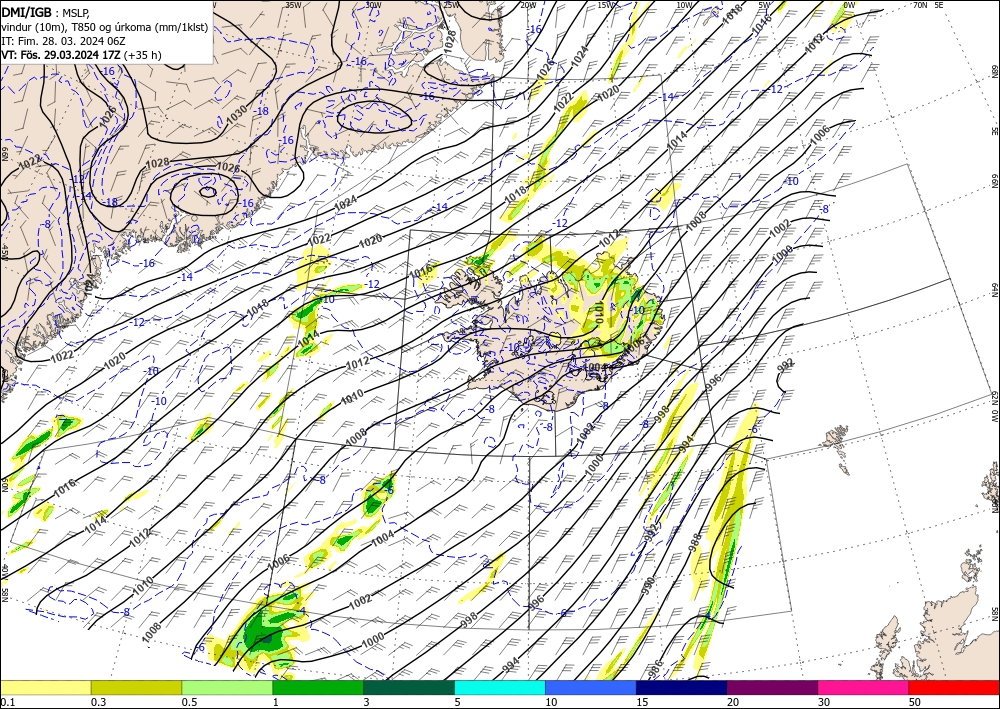Screen dimensions: 1000x709
Task: Click the legend value '0.5'
Action: (x=189, y=702)
